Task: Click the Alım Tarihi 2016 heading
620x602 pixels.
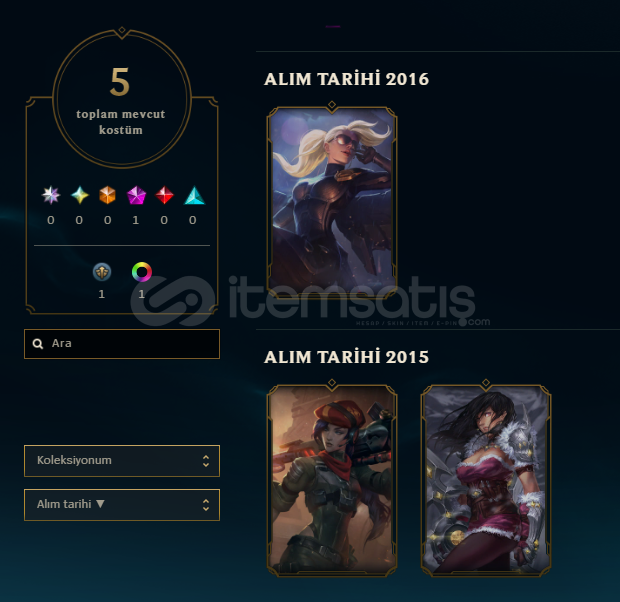Action: click(x=346, y=79)
